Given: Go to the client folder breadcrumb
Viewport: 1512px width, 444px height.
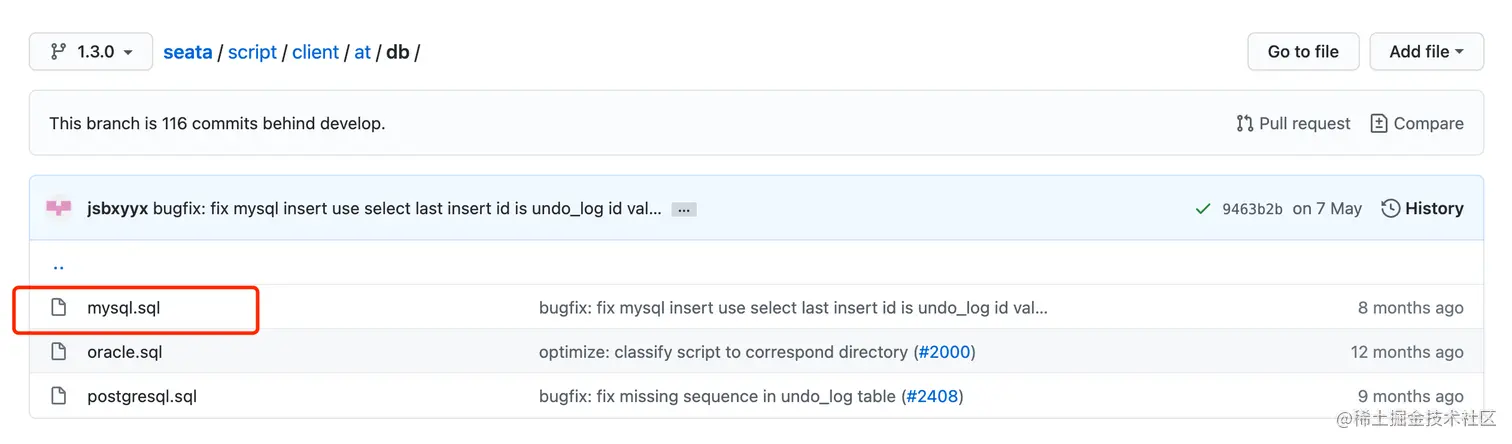Looking at the screenshot, I should (316, 52).
